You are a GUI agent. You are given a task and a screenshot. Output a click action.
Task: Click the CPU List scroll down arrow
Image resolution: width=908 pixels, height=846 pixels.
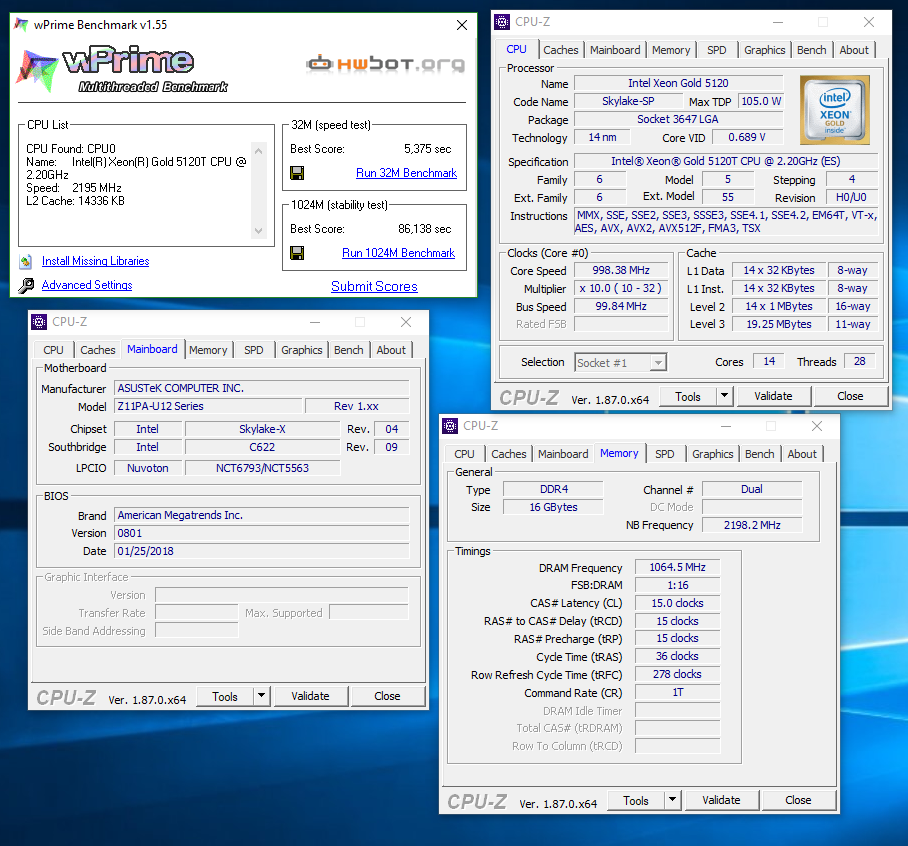click(258, 230)
